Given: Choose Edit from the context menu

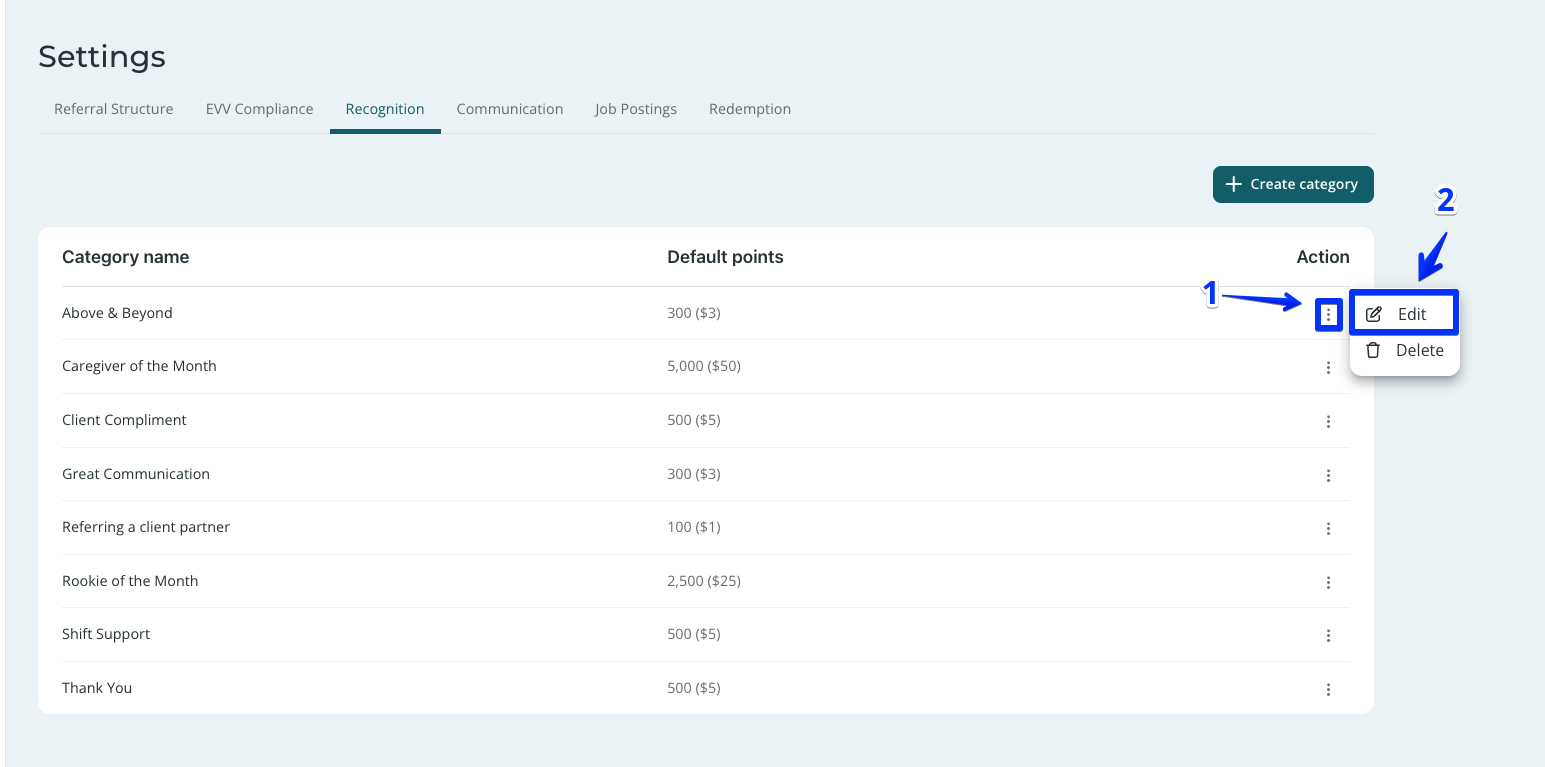Looking at the screenshot, I should tap(1404, 314).
